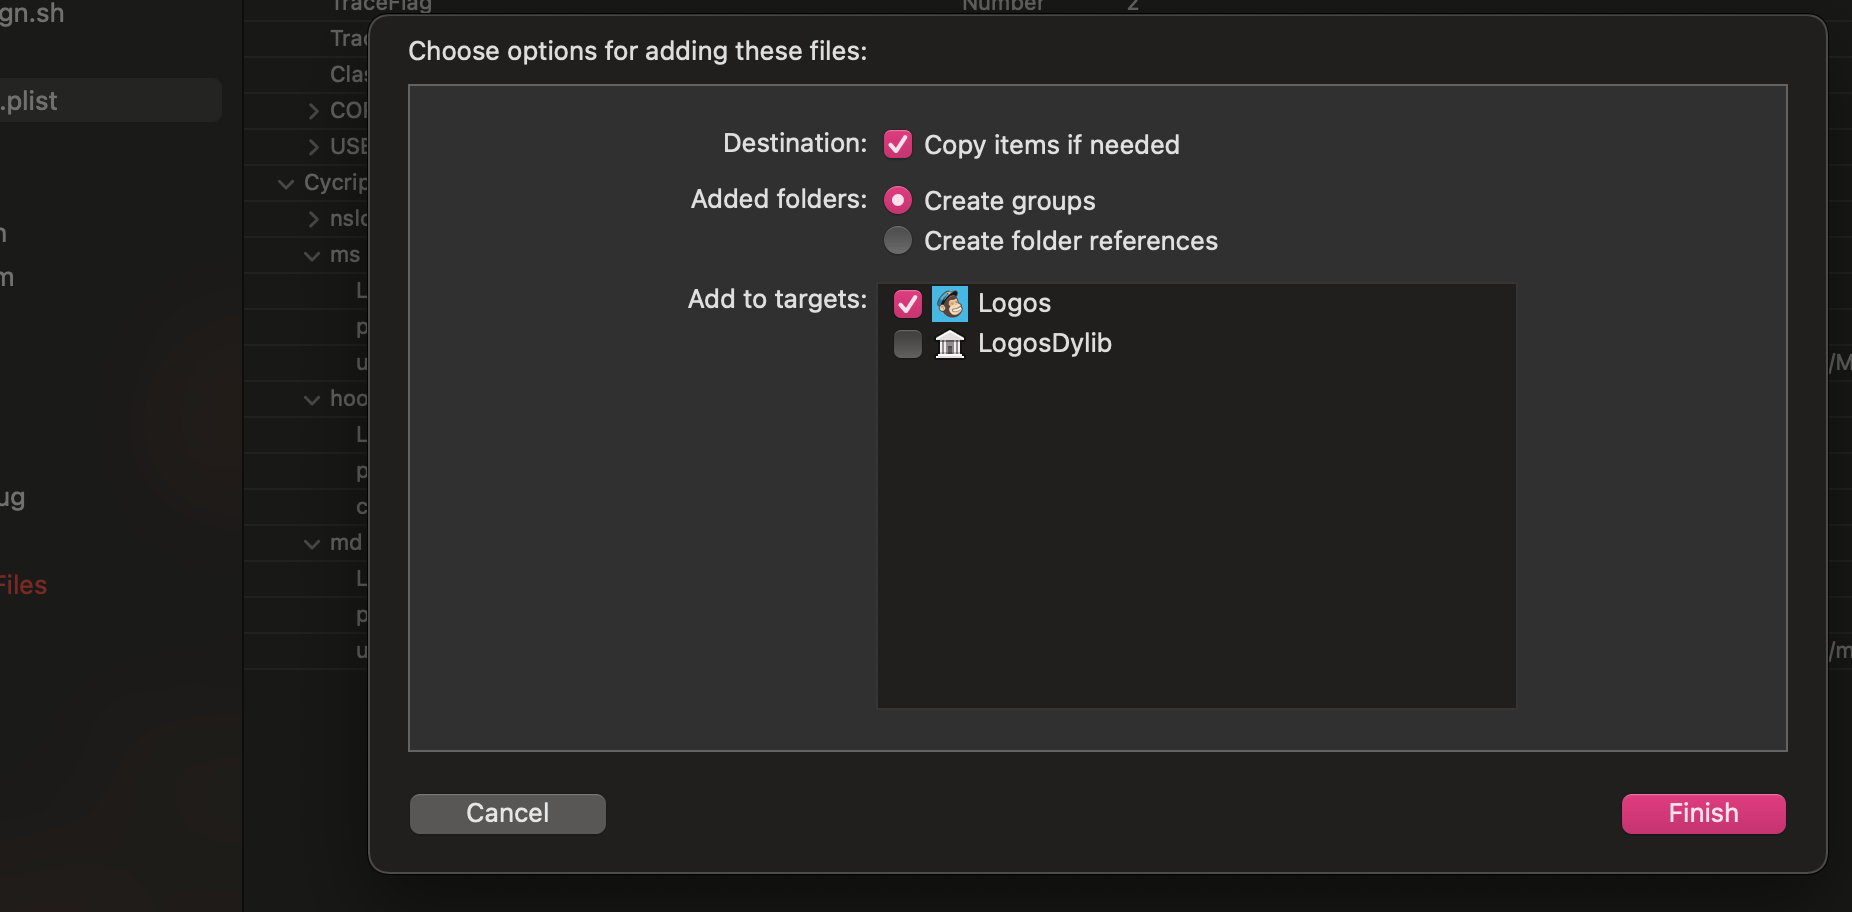The height and width of the screenshot is (912, 1852).
Task: Click the LogosDylib library building icon
Action: [950, 344]
